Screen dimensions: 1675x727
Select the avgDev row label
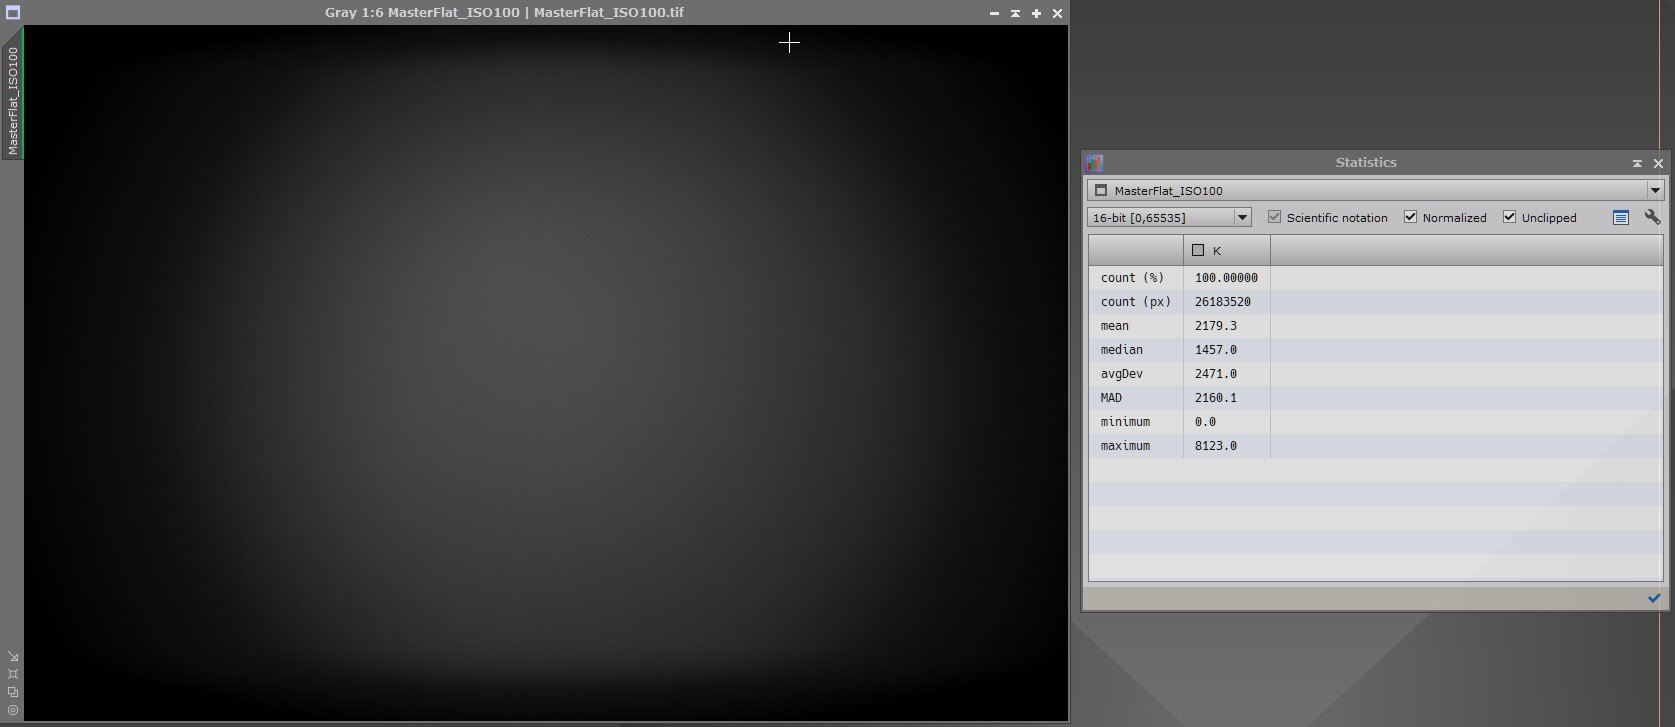click(x=1122, y=374)
